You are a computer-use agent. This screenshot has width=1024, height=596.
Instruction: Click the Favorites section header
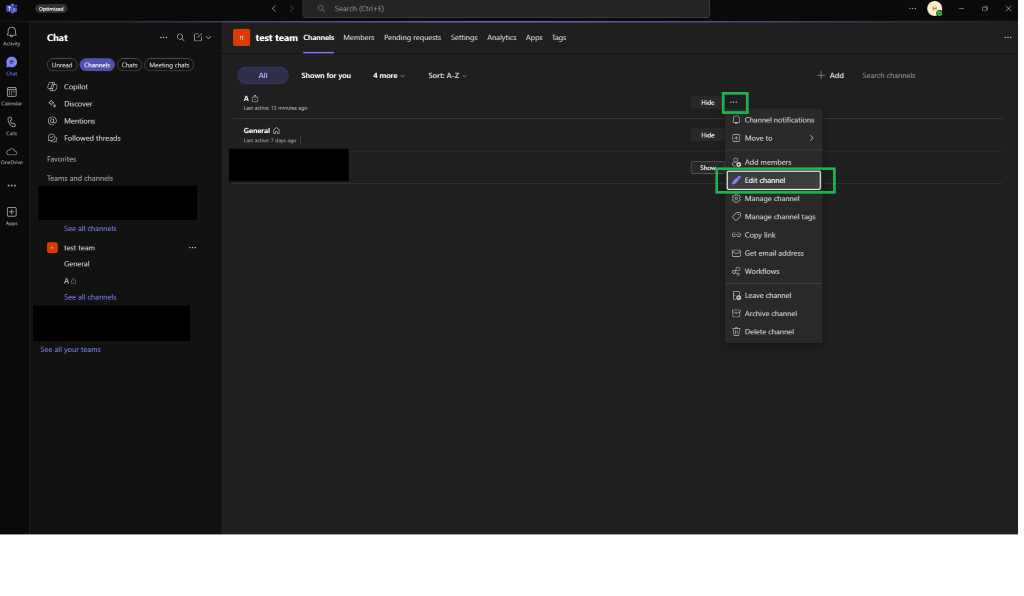point(61,159)
